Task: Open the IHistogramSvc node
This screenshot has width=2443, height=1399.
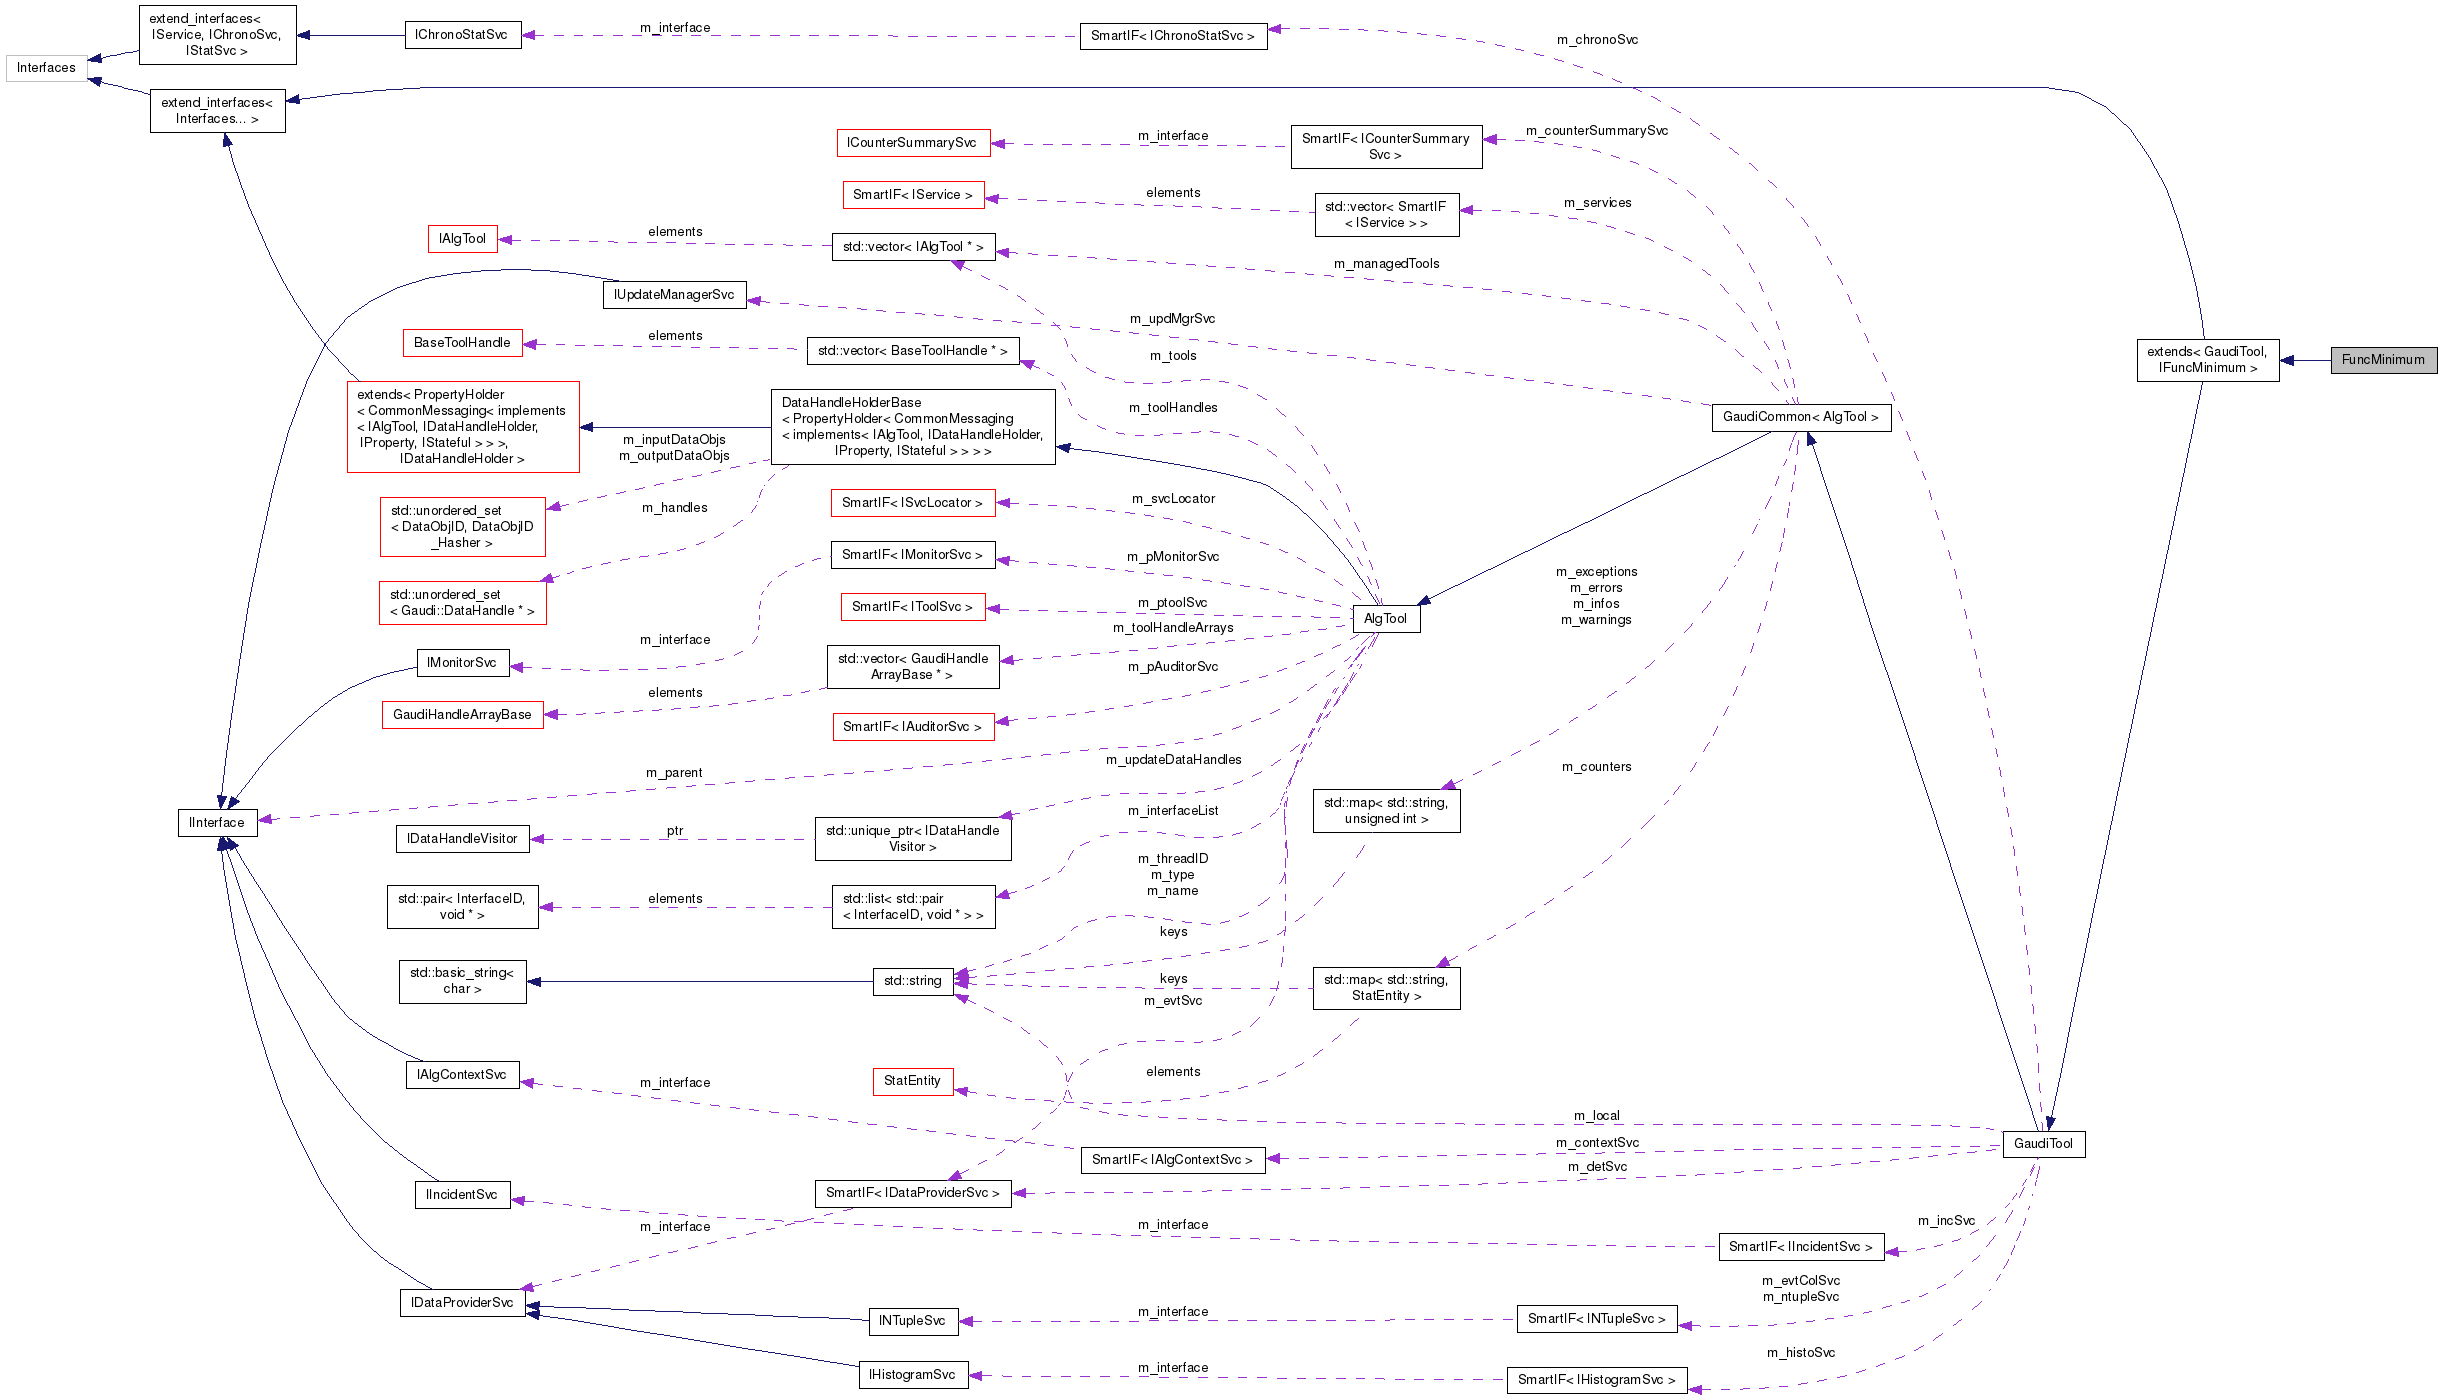Action: pyautogui.click(x=913, y=1374)
